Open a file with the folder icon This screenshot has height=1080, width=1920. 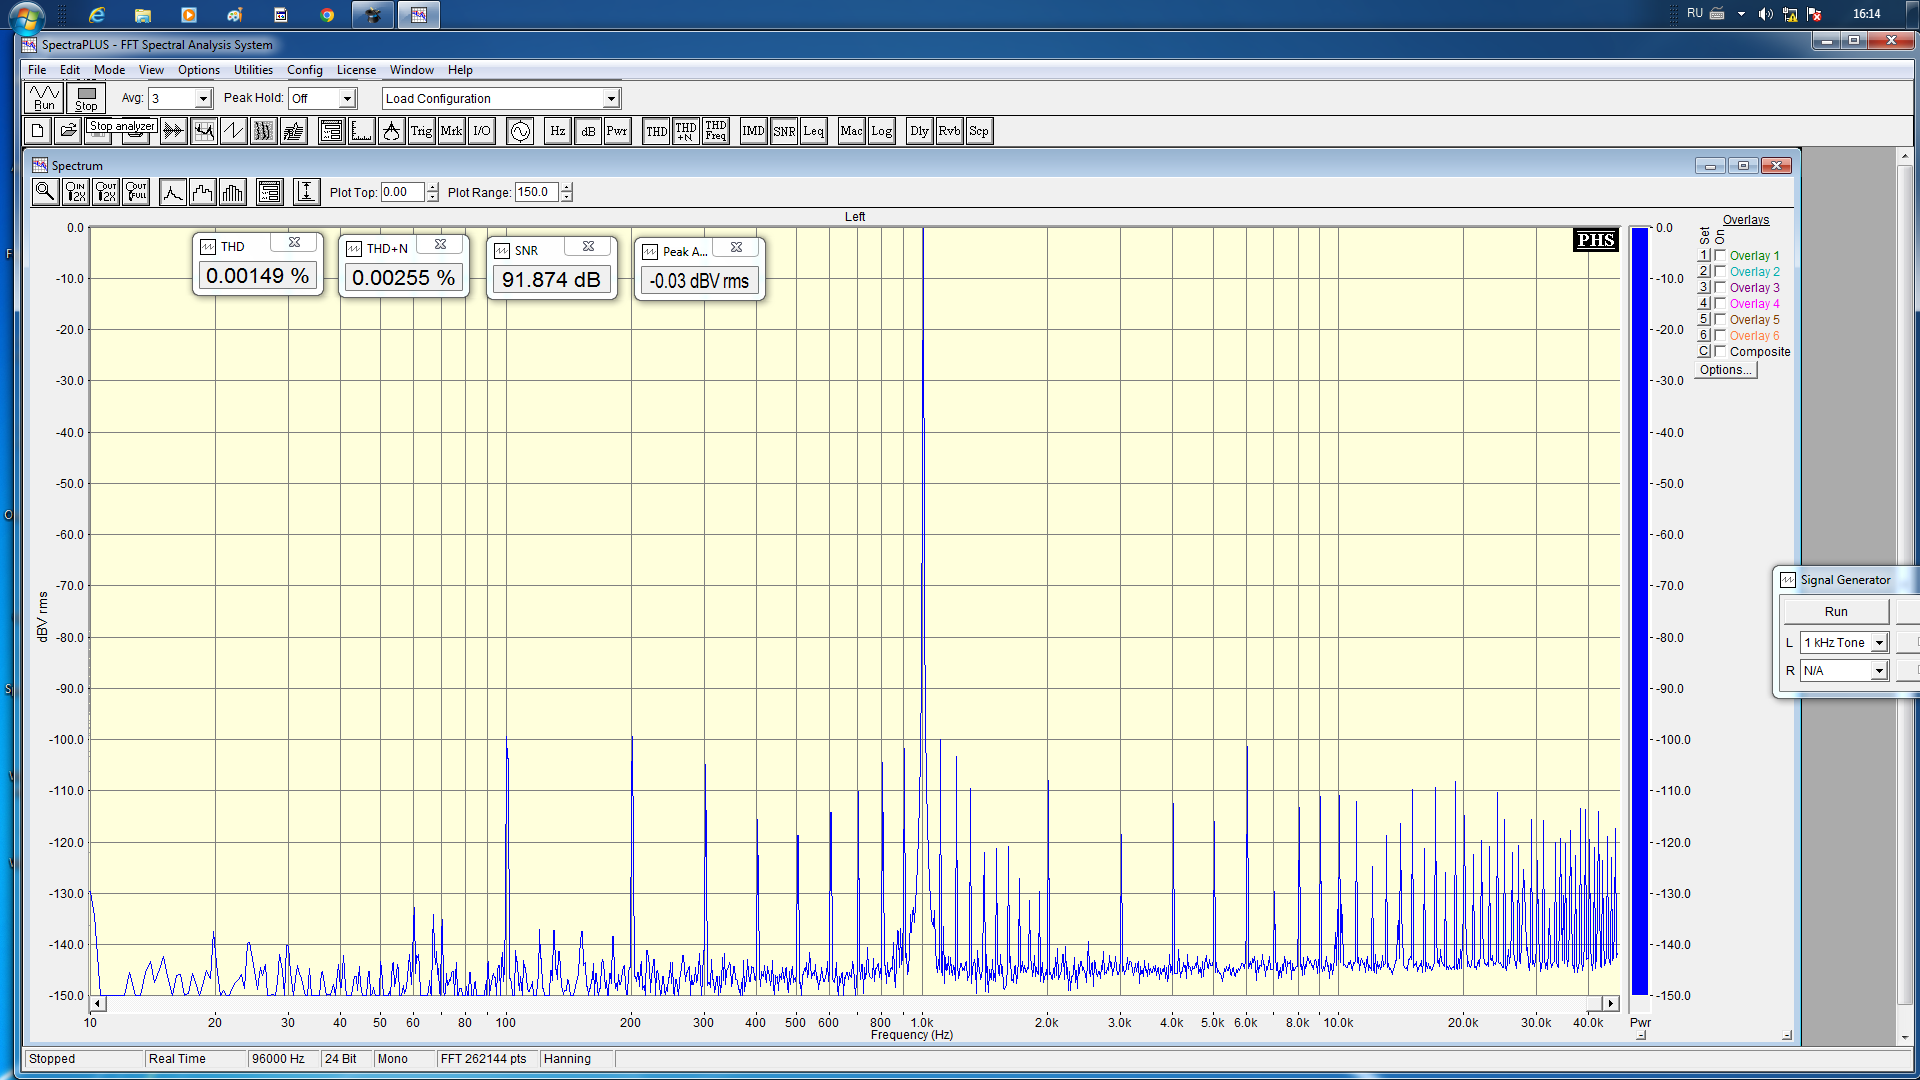tap(68, 131)
